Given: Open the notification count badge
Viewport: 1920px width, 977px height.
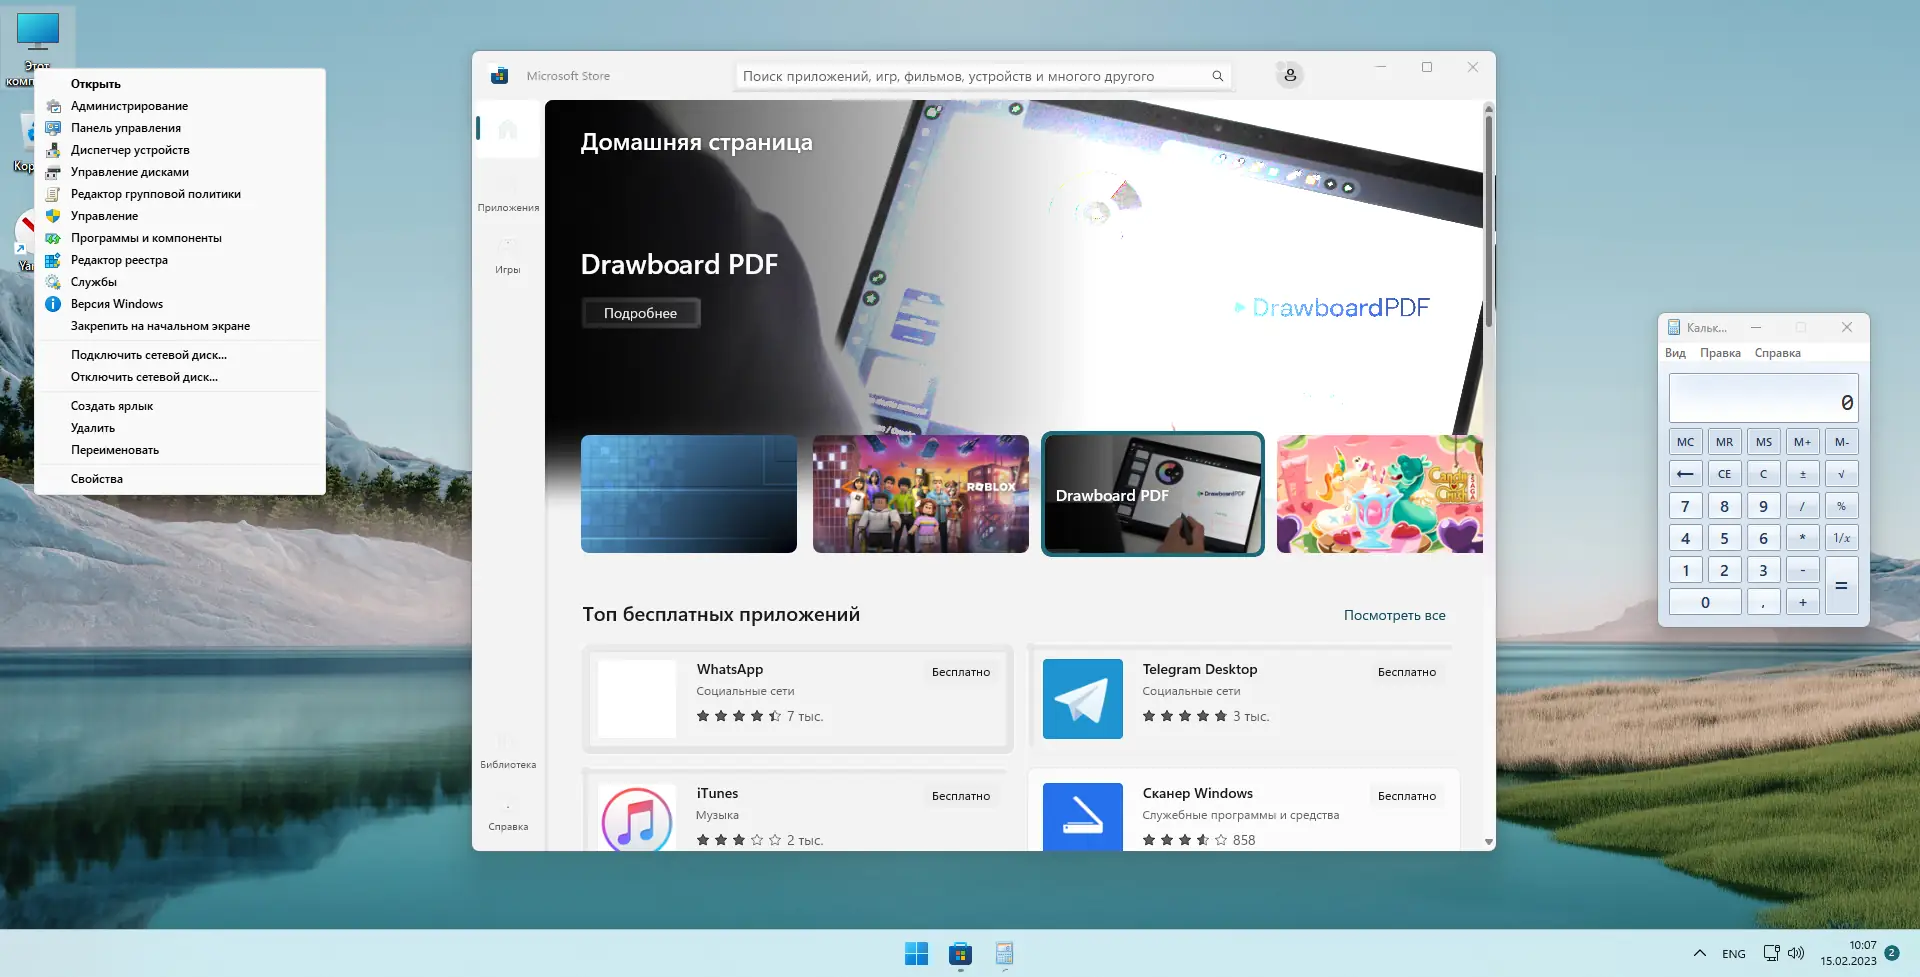Looking at the screenshot, I should [1892, 953].
